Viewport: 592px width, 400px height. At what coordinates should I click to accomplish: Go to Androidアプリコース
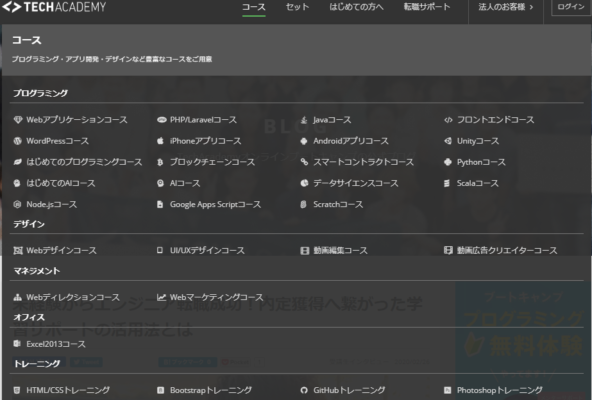click(x=351, y=141)
